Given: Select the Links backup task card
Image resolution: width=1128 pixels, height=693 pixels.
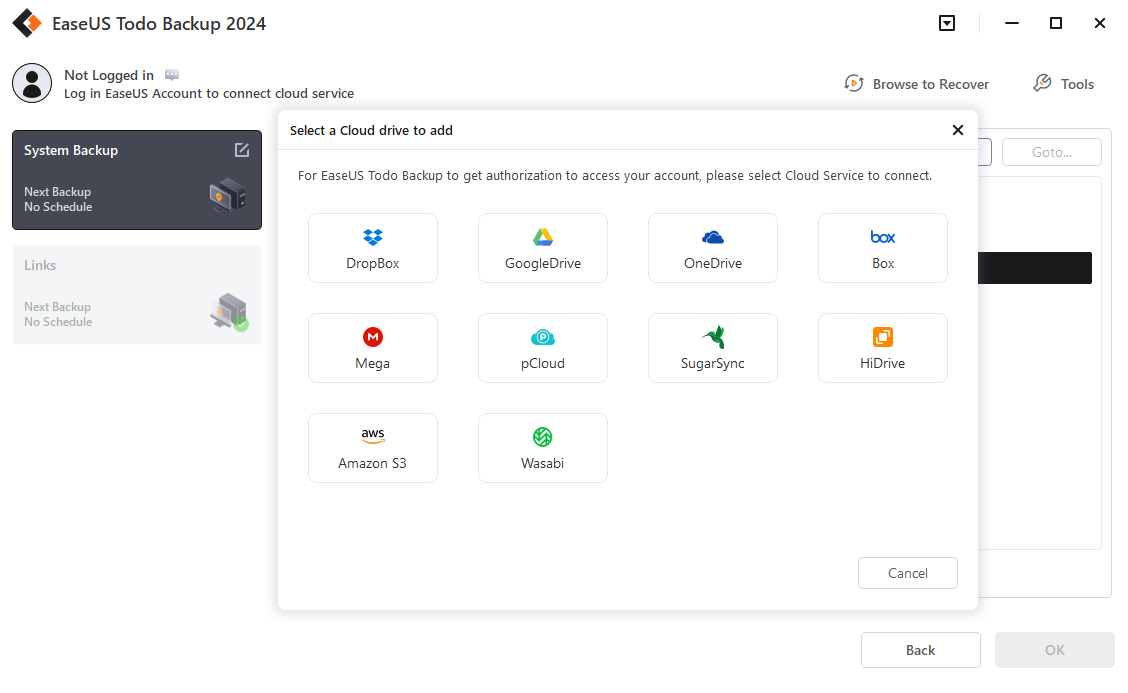Looking at the screenshot, I should [x=137, y=295].
